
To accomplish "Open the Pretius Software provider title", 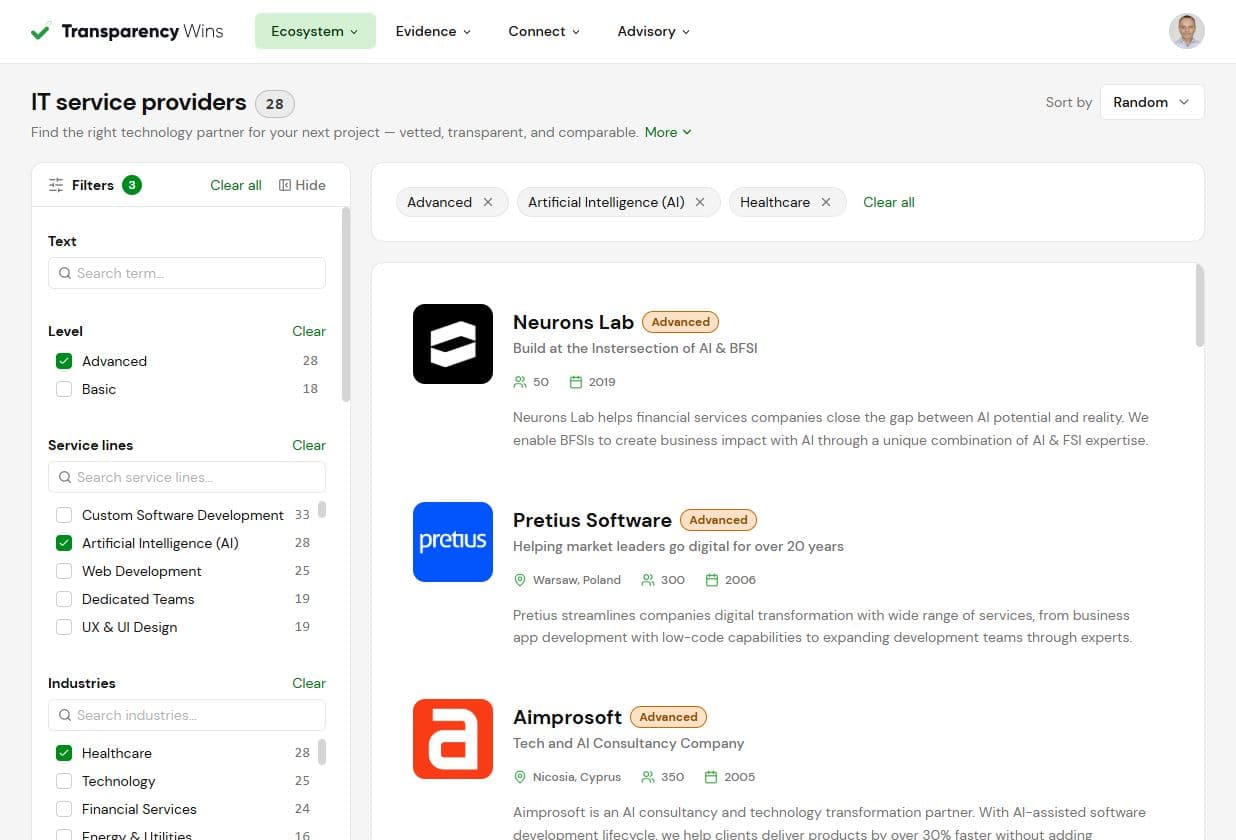I will [592, 520].
